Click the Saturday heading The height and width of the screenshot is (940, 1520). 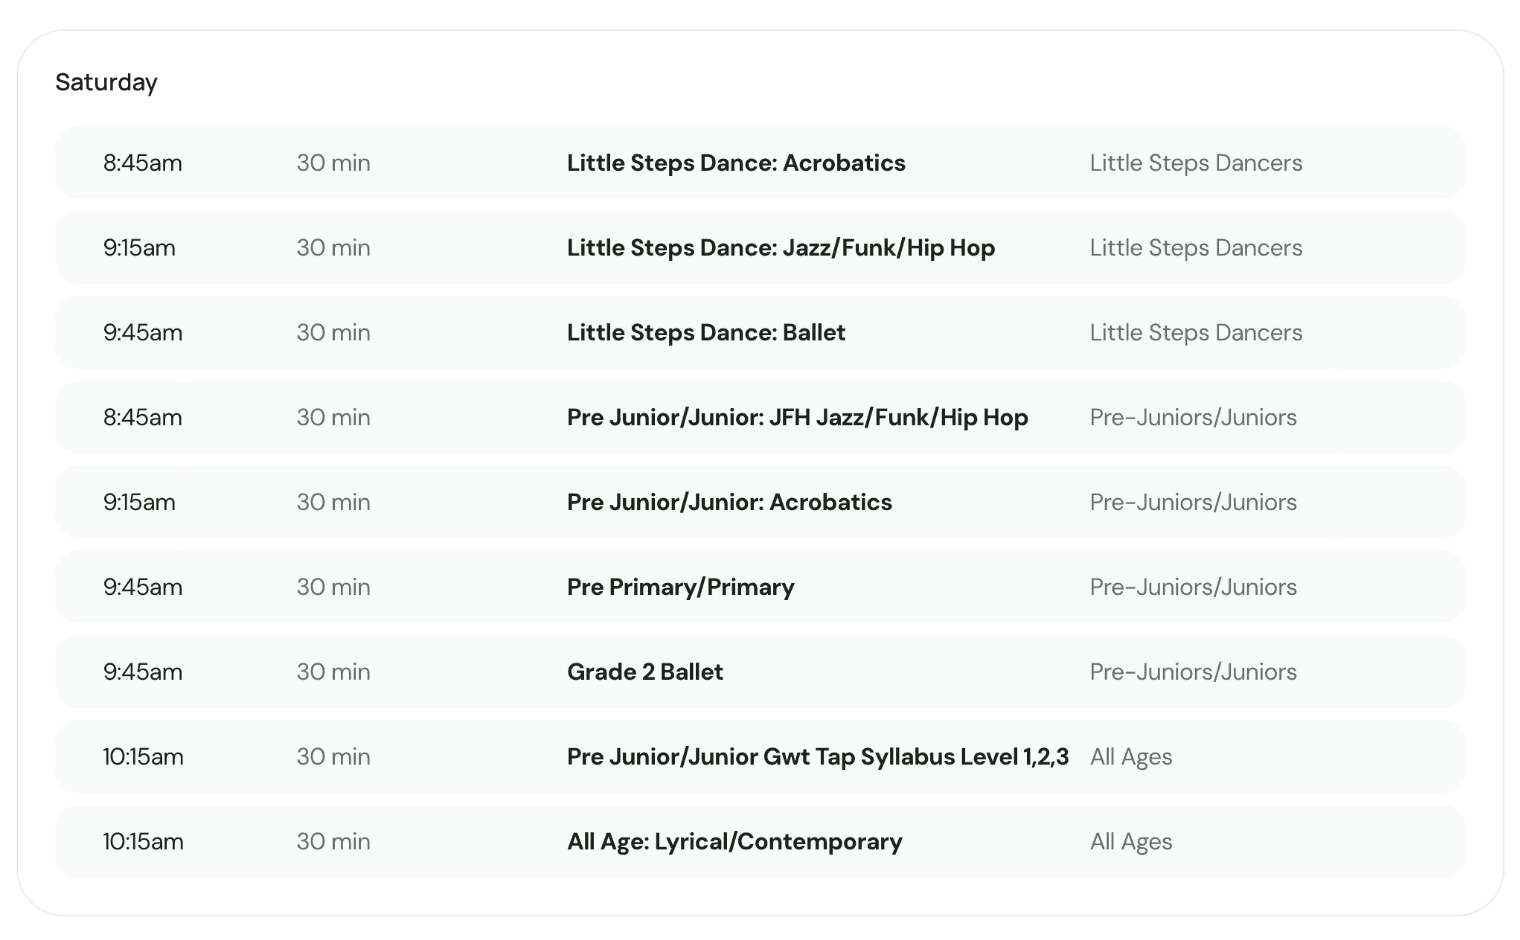106,82
